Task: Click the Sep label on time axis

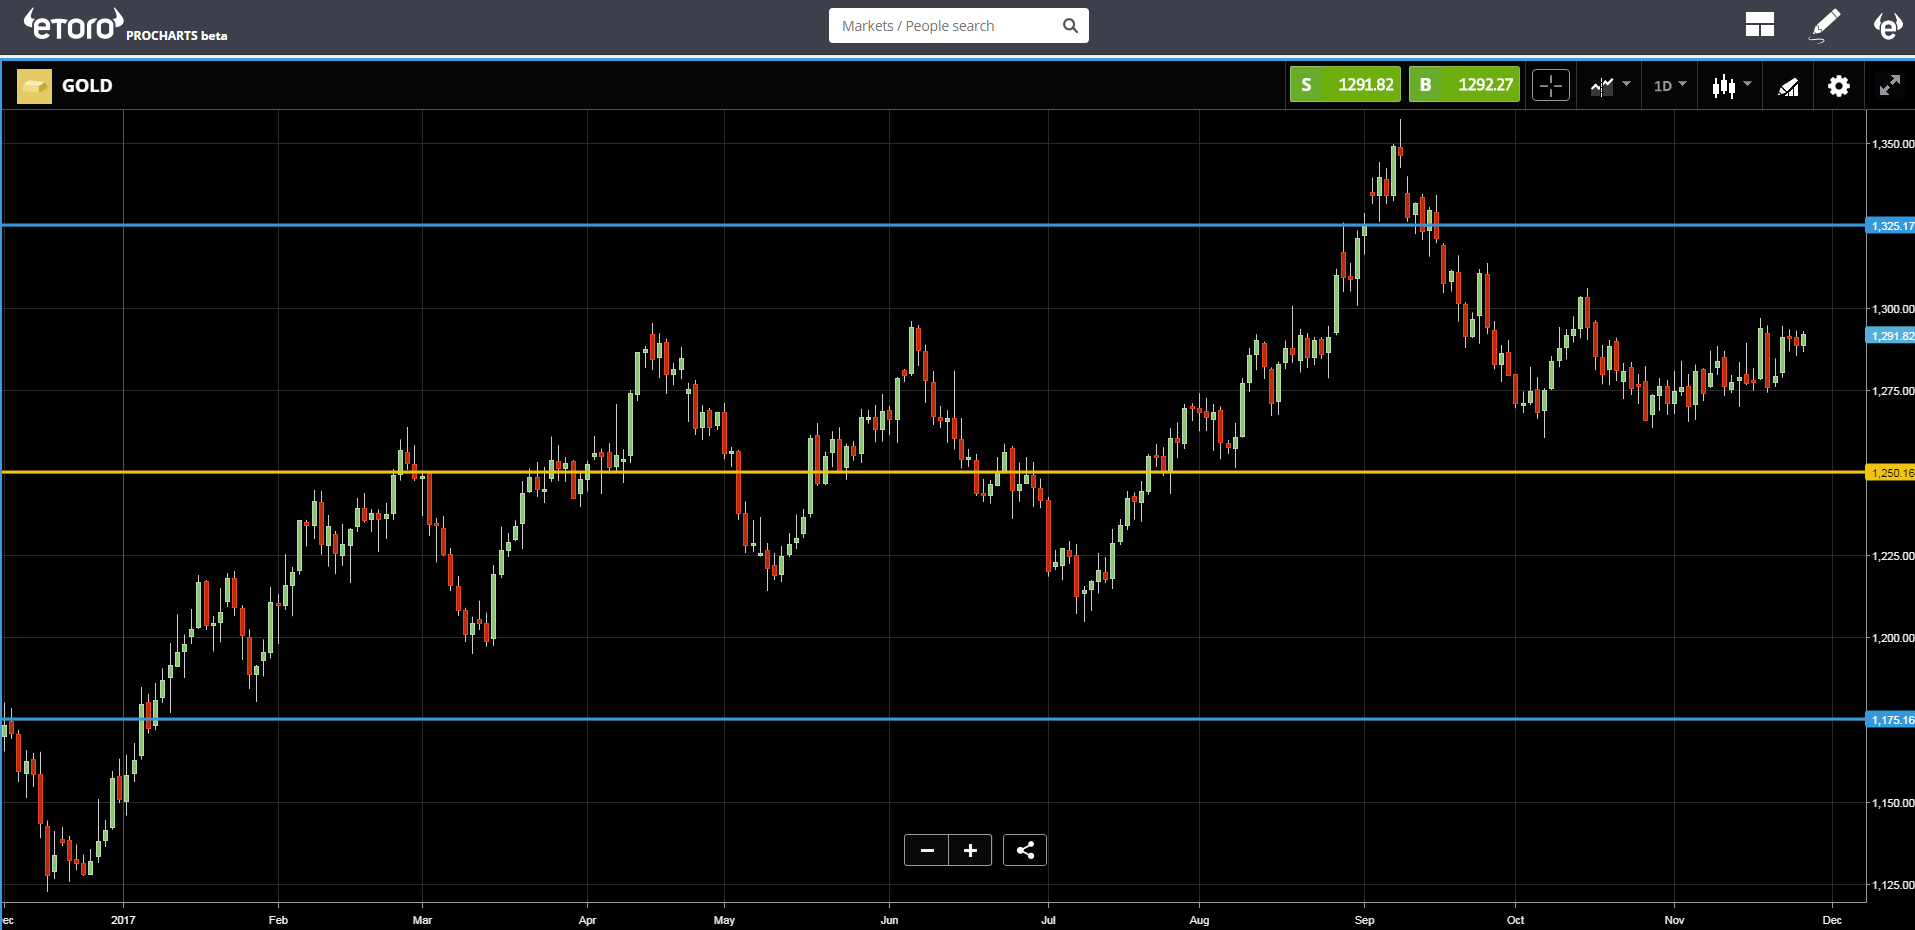Action: [x=1364, y=920]
